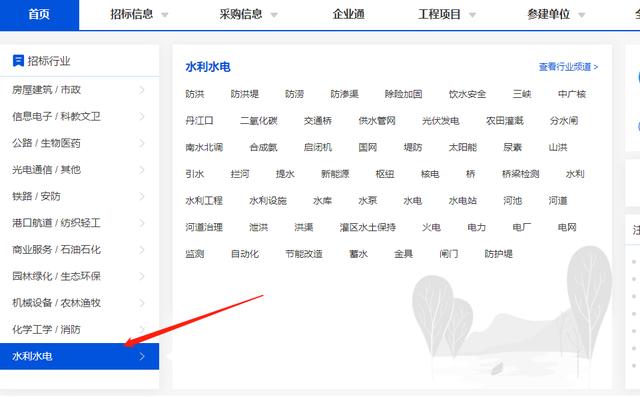Select 园林绿化 / 生态环保 category
640x397 pixels.
56,276
